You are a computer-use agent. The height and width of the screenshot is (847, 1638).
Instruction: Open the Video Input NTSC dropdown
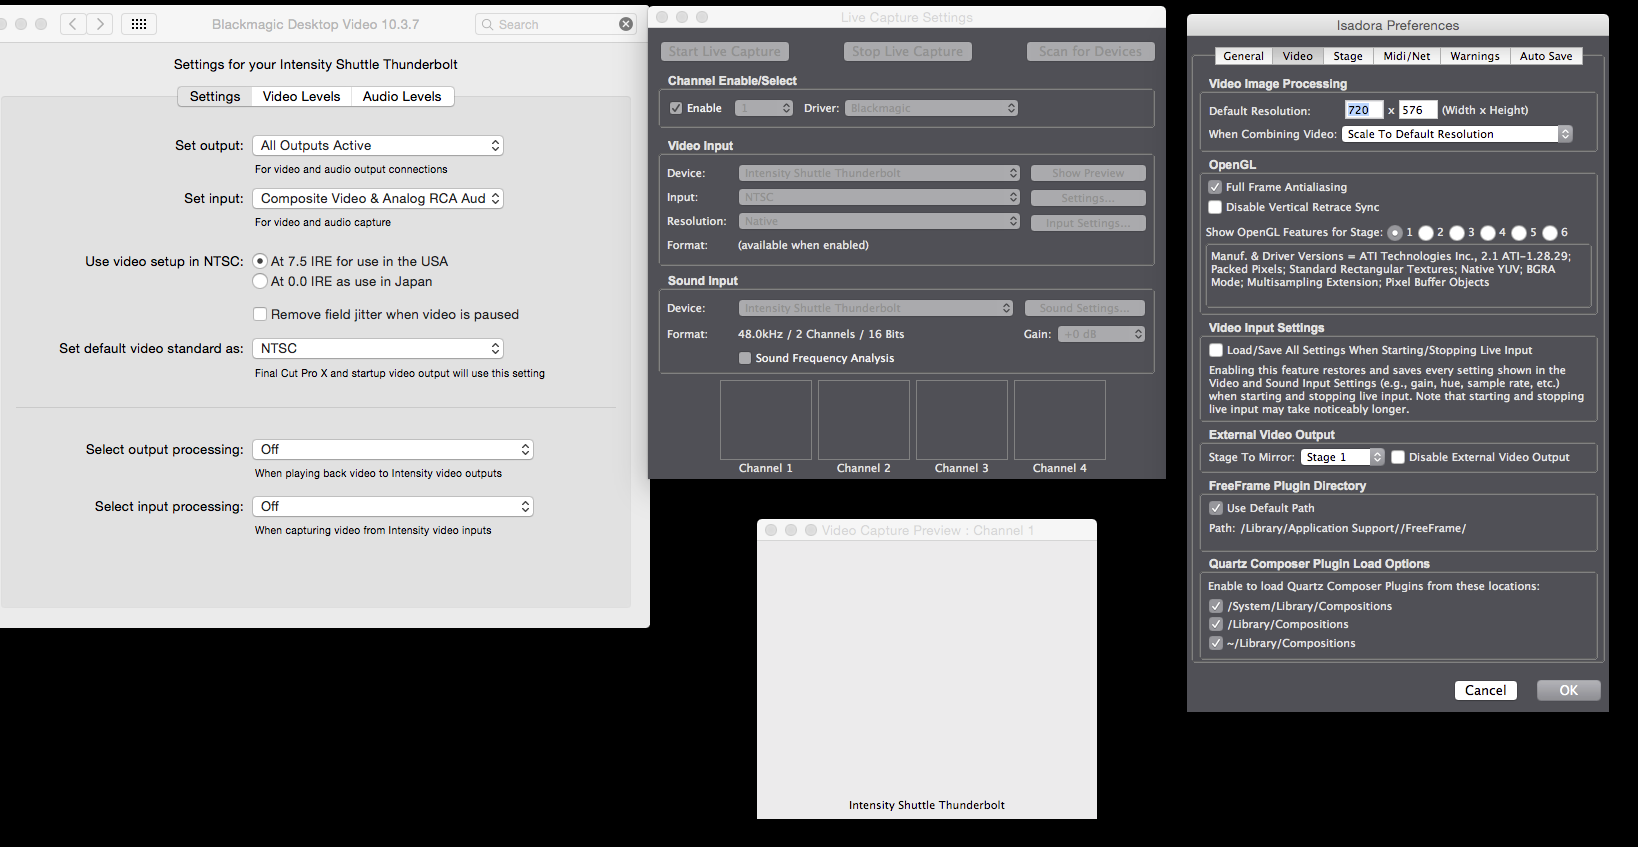point(879,197)
